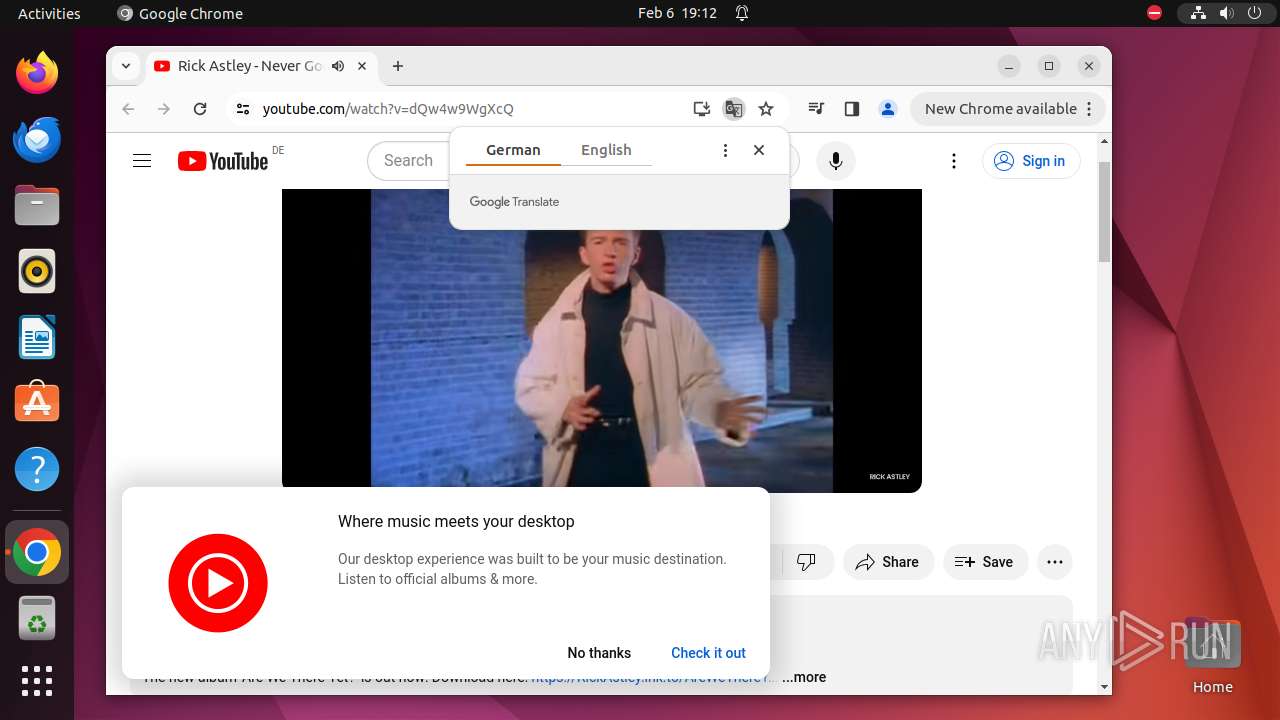Close the Rick Astley tab

click(362, 66)
